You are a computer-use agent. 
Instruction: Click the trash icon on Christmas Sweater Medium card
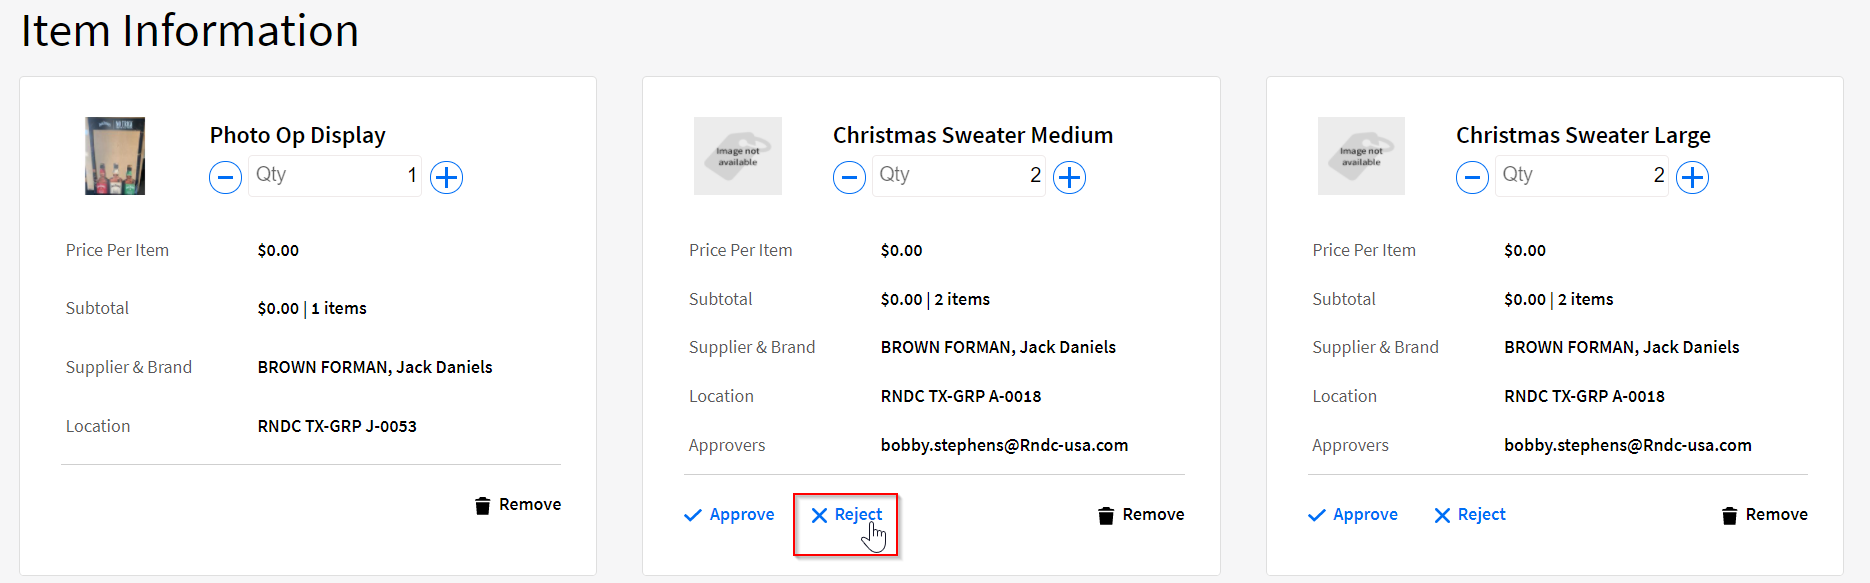[x=1106, y=514]
